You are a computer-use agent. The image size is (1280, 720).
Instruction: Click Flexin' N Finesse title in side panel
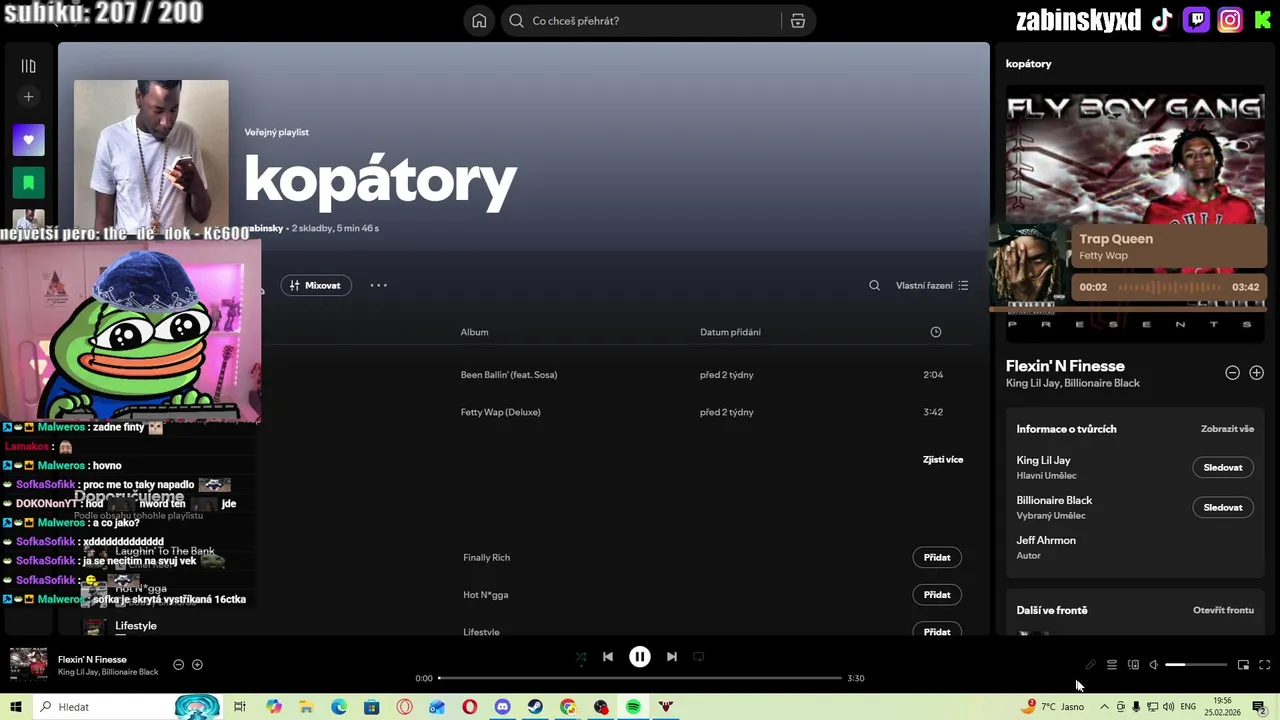(1065, 366)
